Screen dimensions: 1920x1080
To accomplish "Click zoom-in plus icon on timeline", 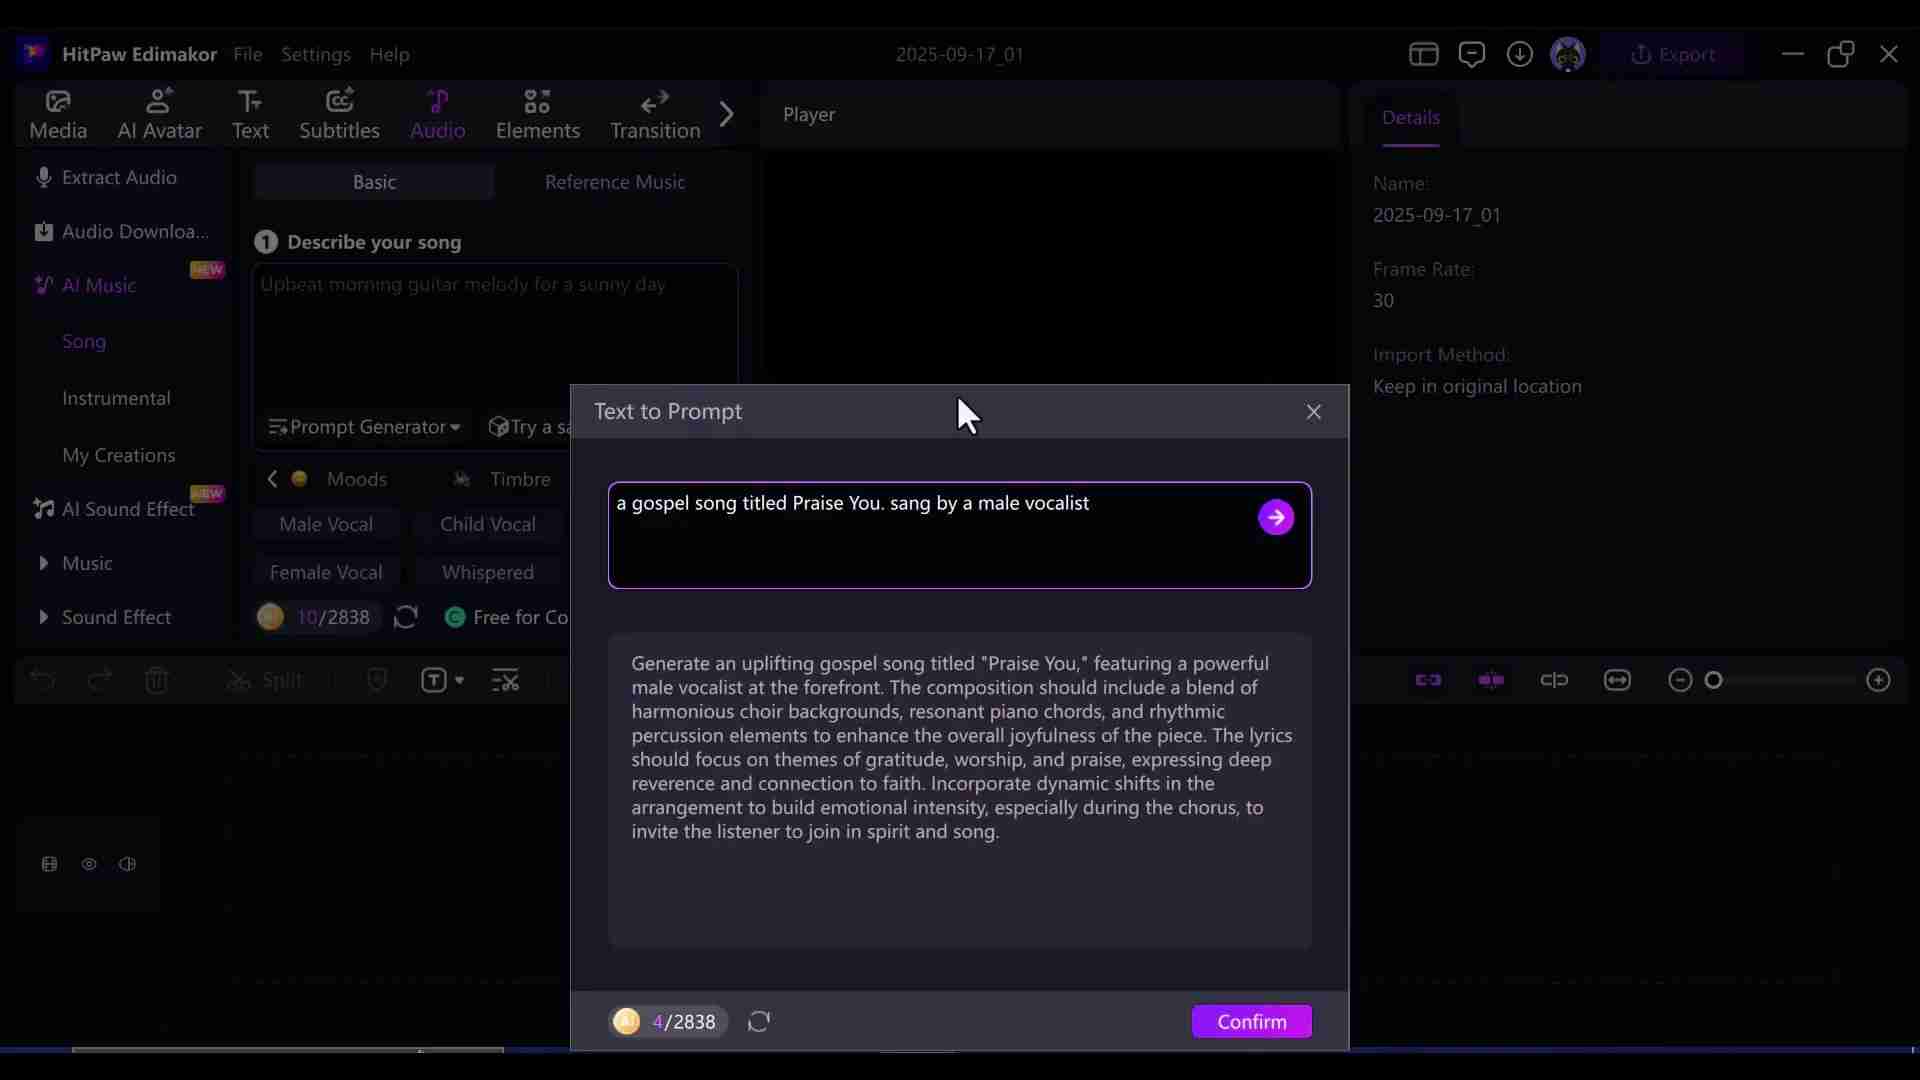I will tap(1878, 680).
